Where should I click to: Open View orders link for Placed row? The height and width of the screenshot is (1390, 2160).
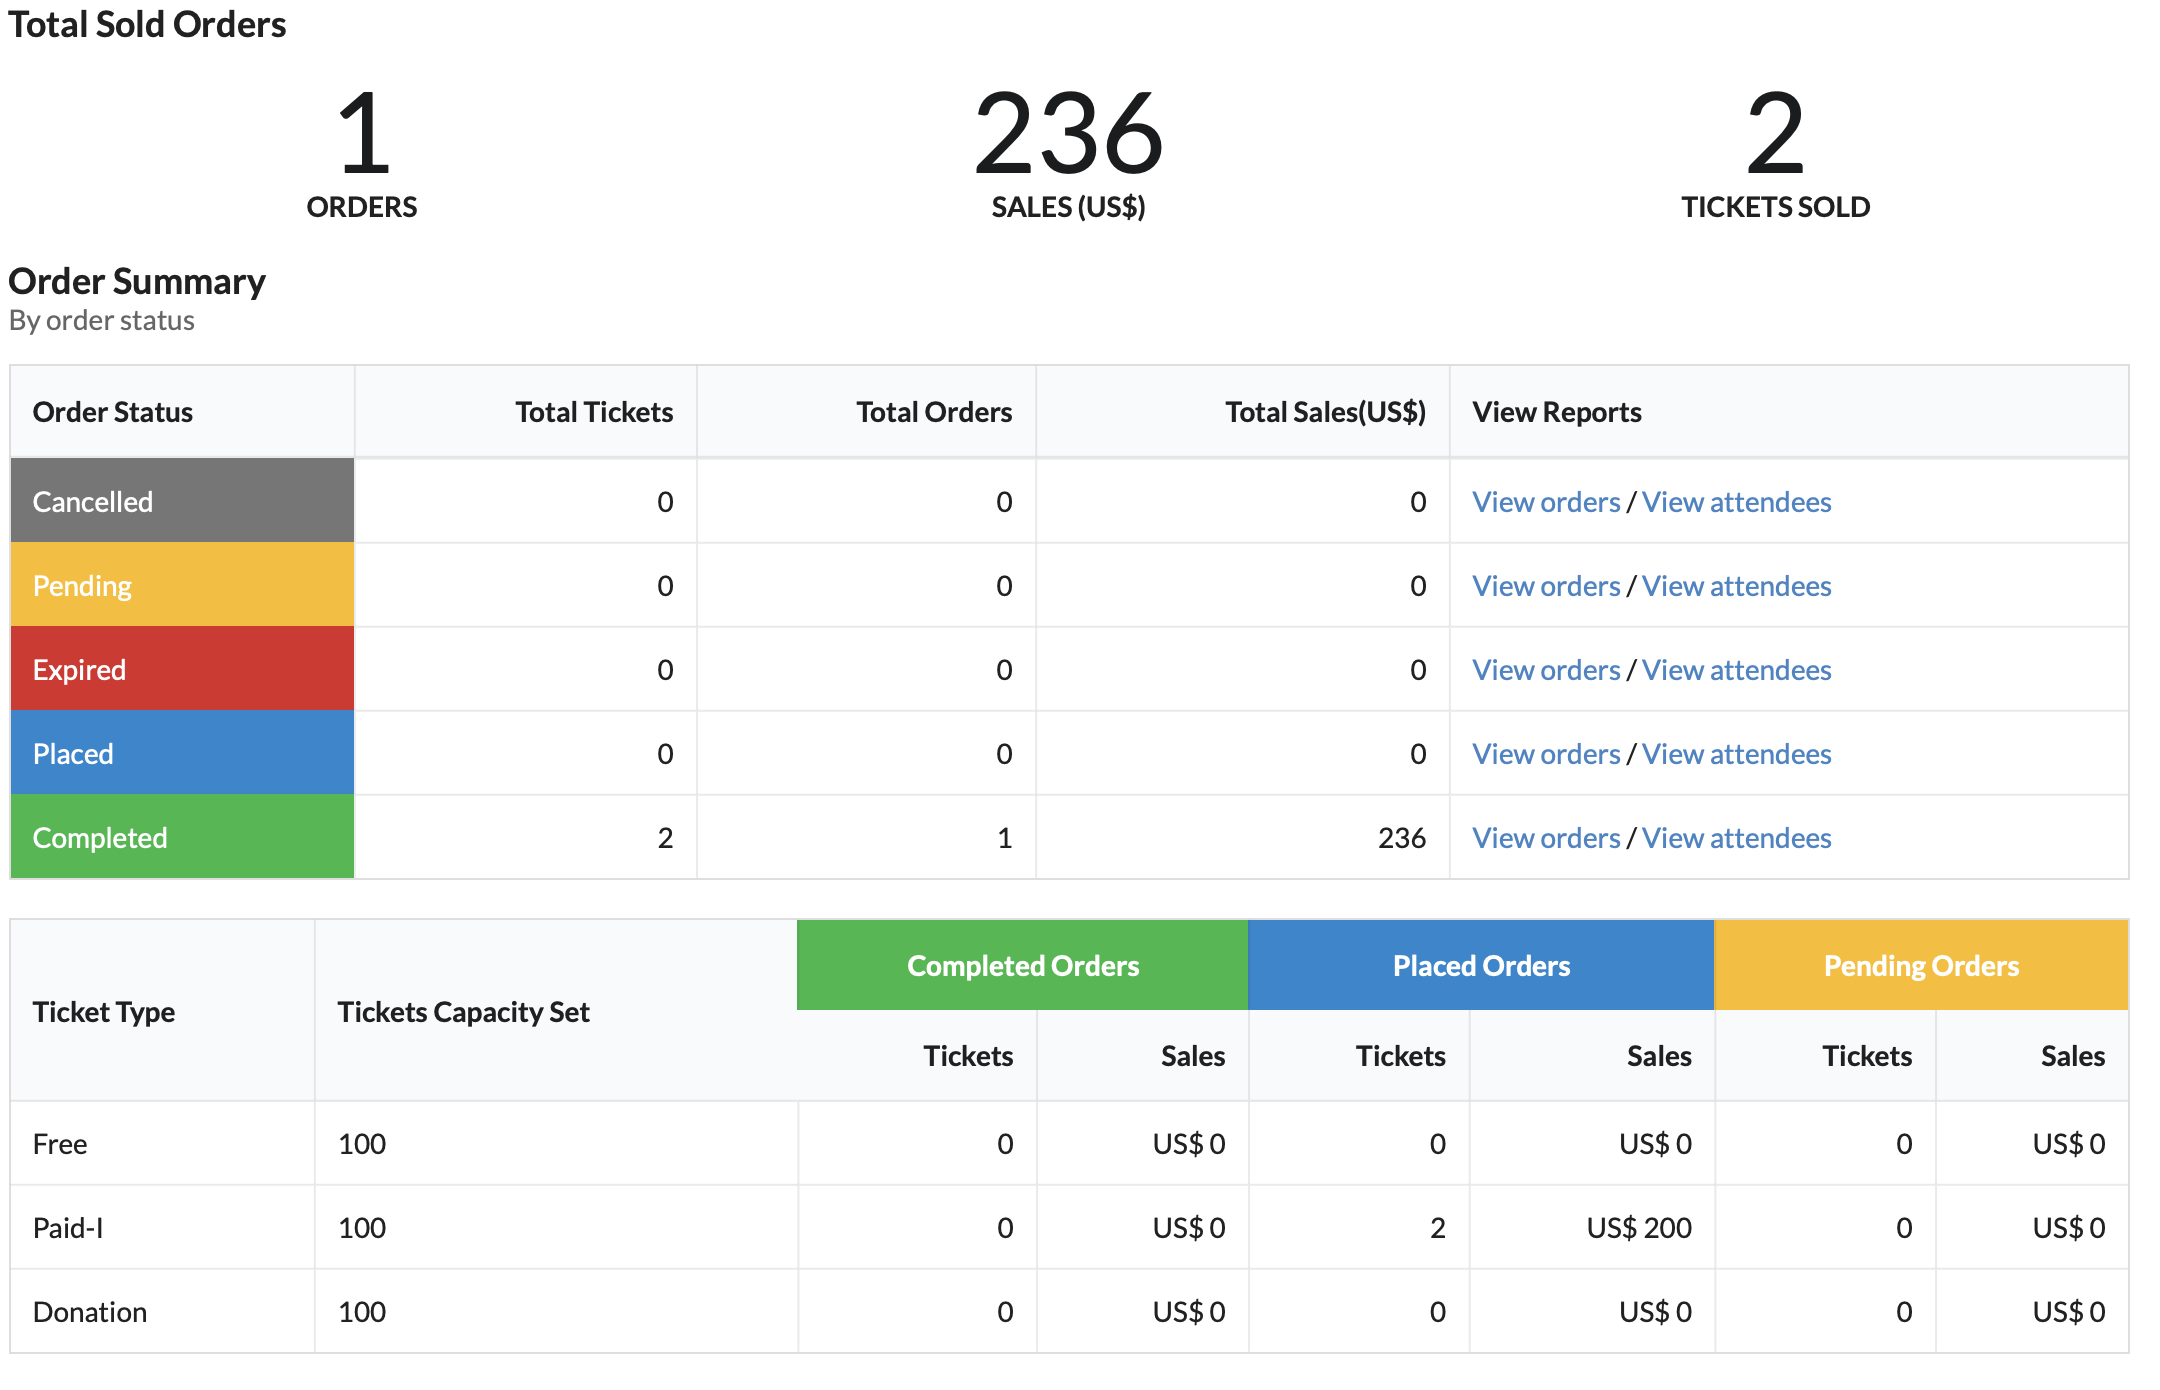point(1546,754)
